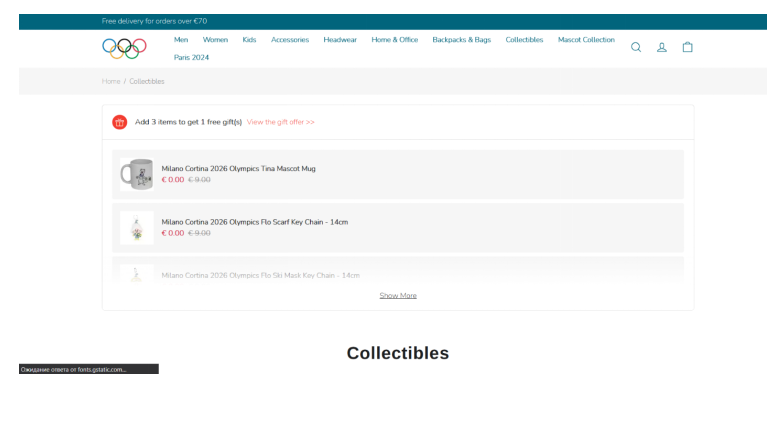Go to Paris 2024 section

coord(191,58)
